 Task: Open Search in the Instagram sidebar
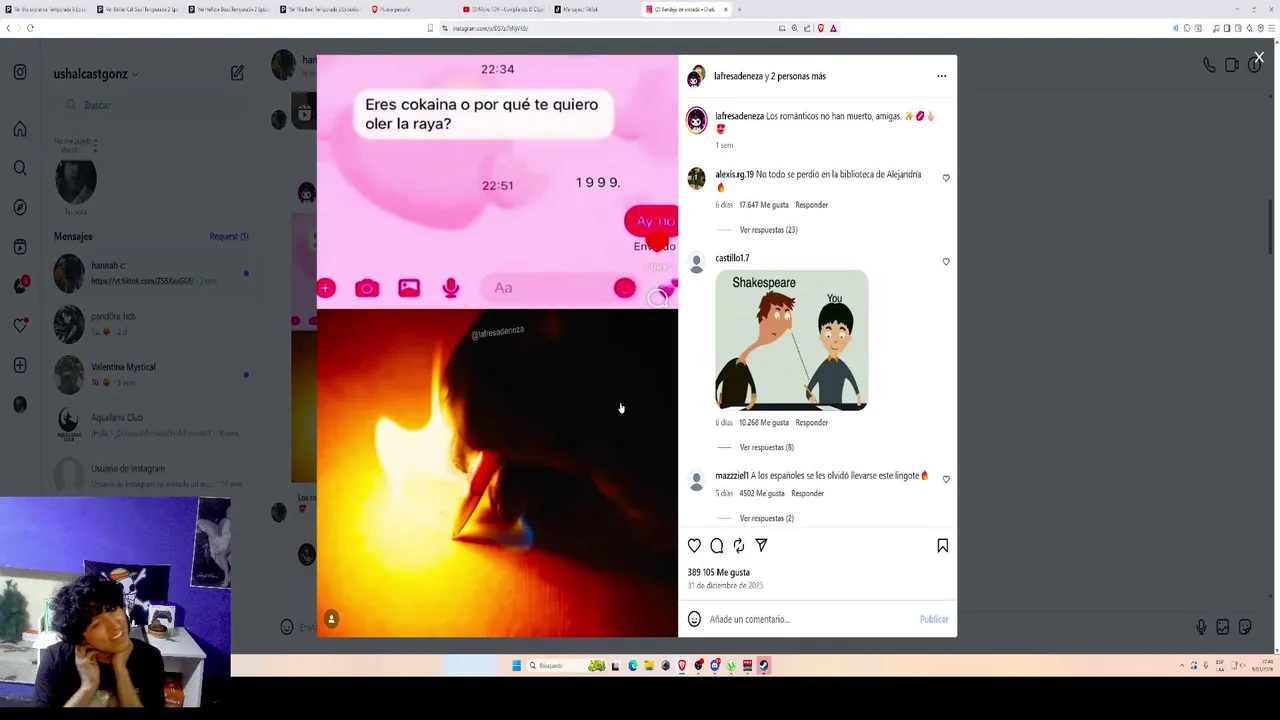tap(20, 168)
